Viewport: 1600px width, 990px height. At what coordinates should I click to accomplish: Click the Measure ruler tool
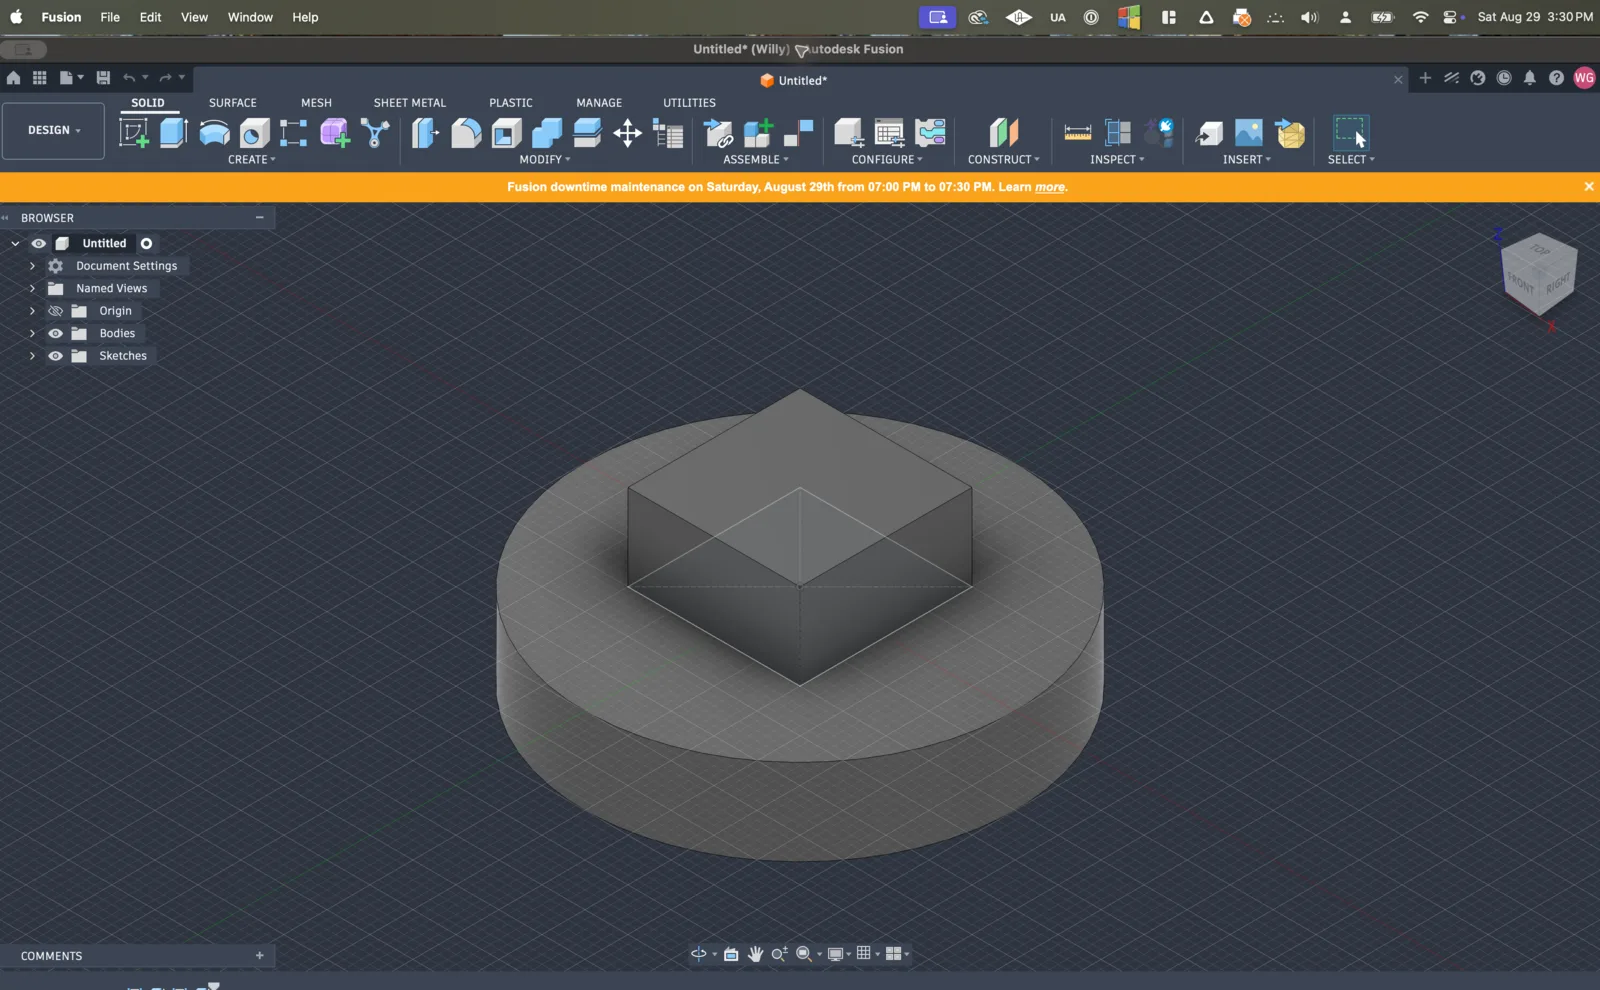click(x=1078, y=132)
